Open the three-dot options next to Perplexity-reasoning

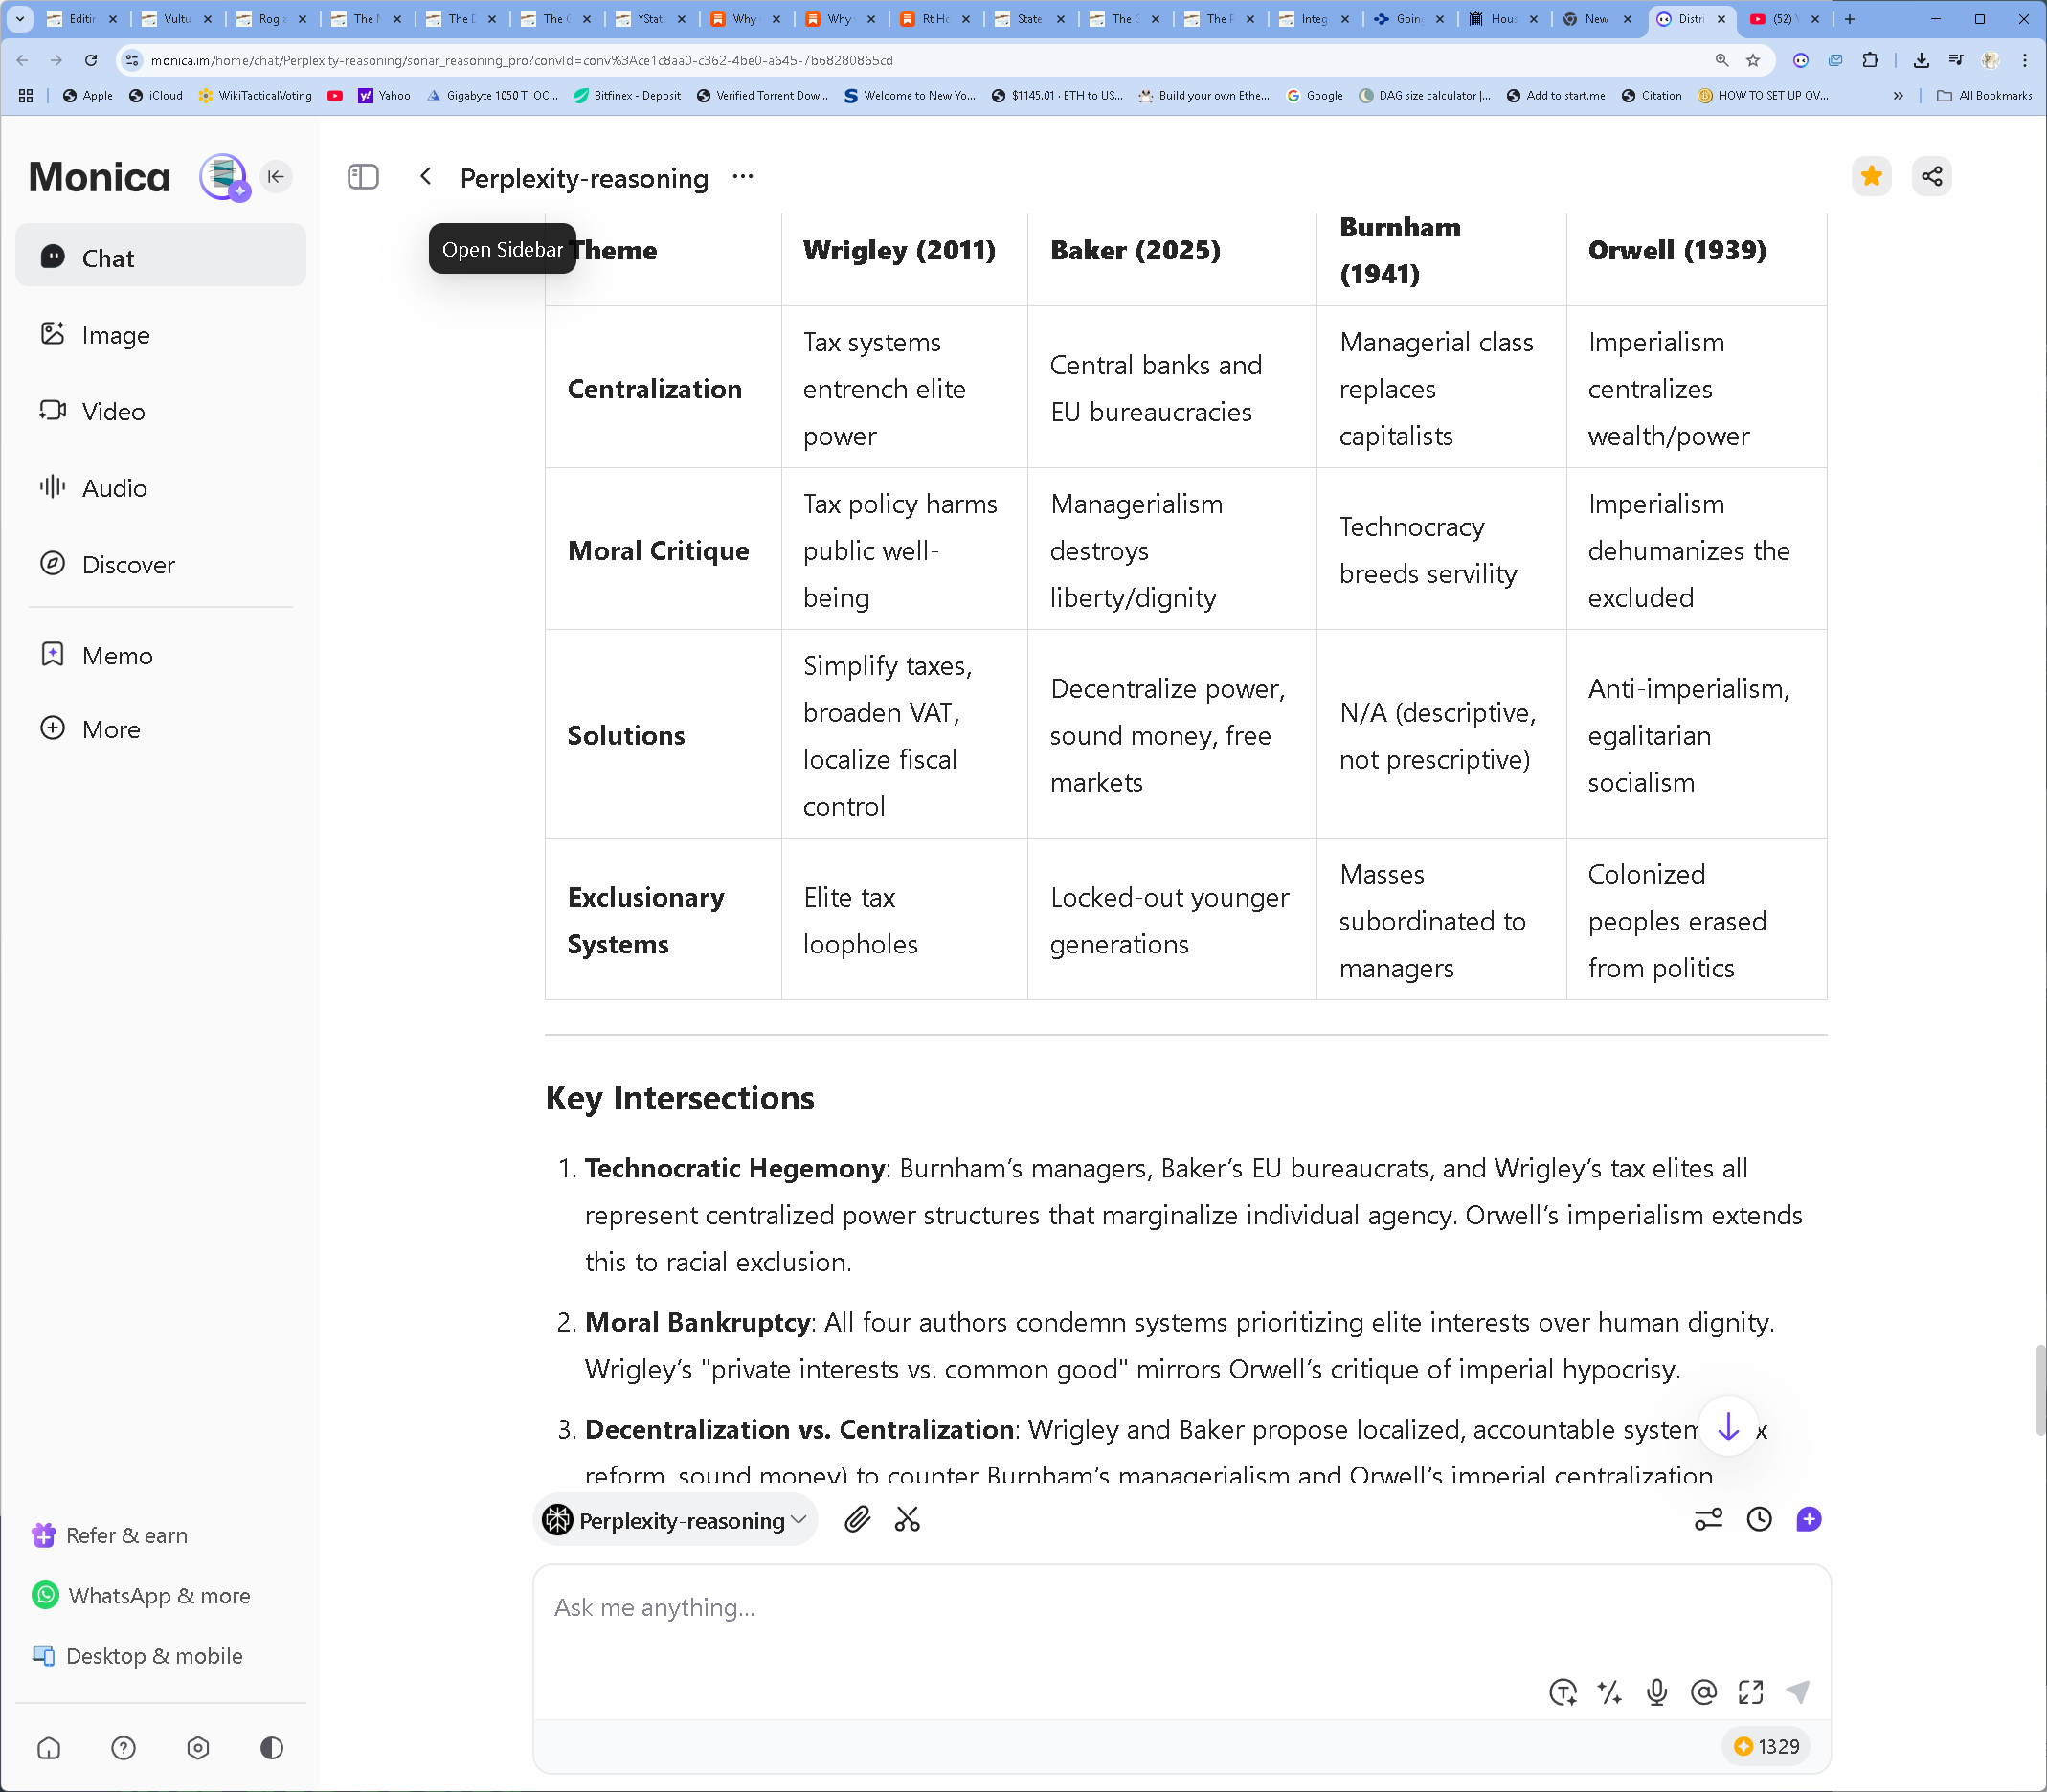[x=743, y=177]
